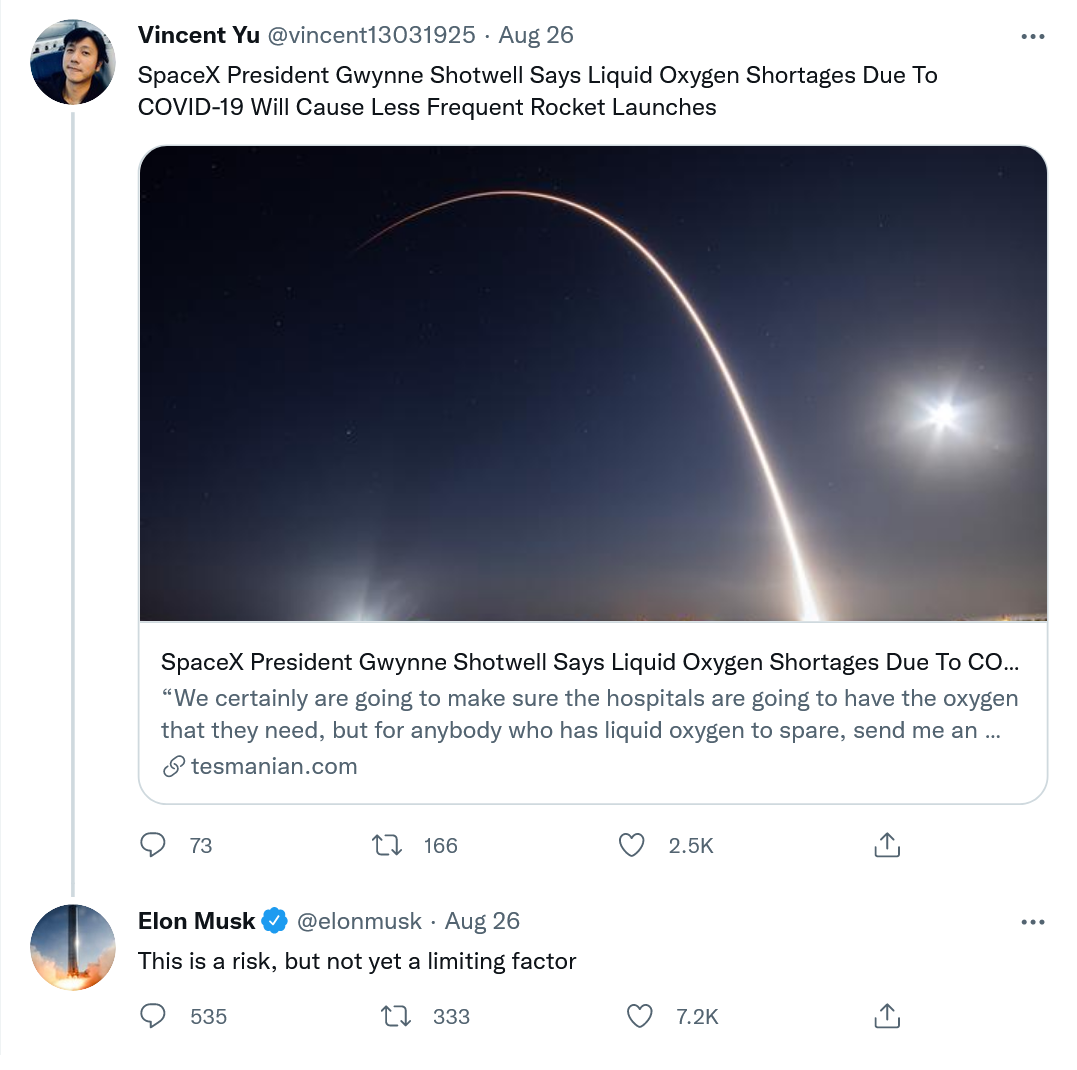
Task: Like Elon Musk's reply tweet
Action: pyautogui.click(x=640, y=1017)
